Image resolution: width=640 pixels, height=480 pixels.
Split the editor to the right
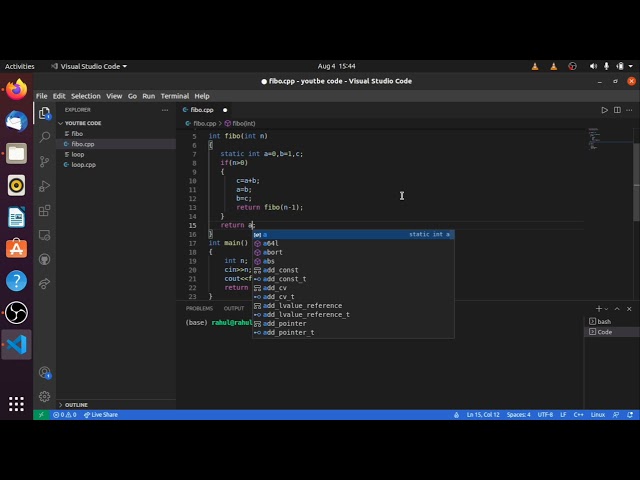(x=617, y=110)
